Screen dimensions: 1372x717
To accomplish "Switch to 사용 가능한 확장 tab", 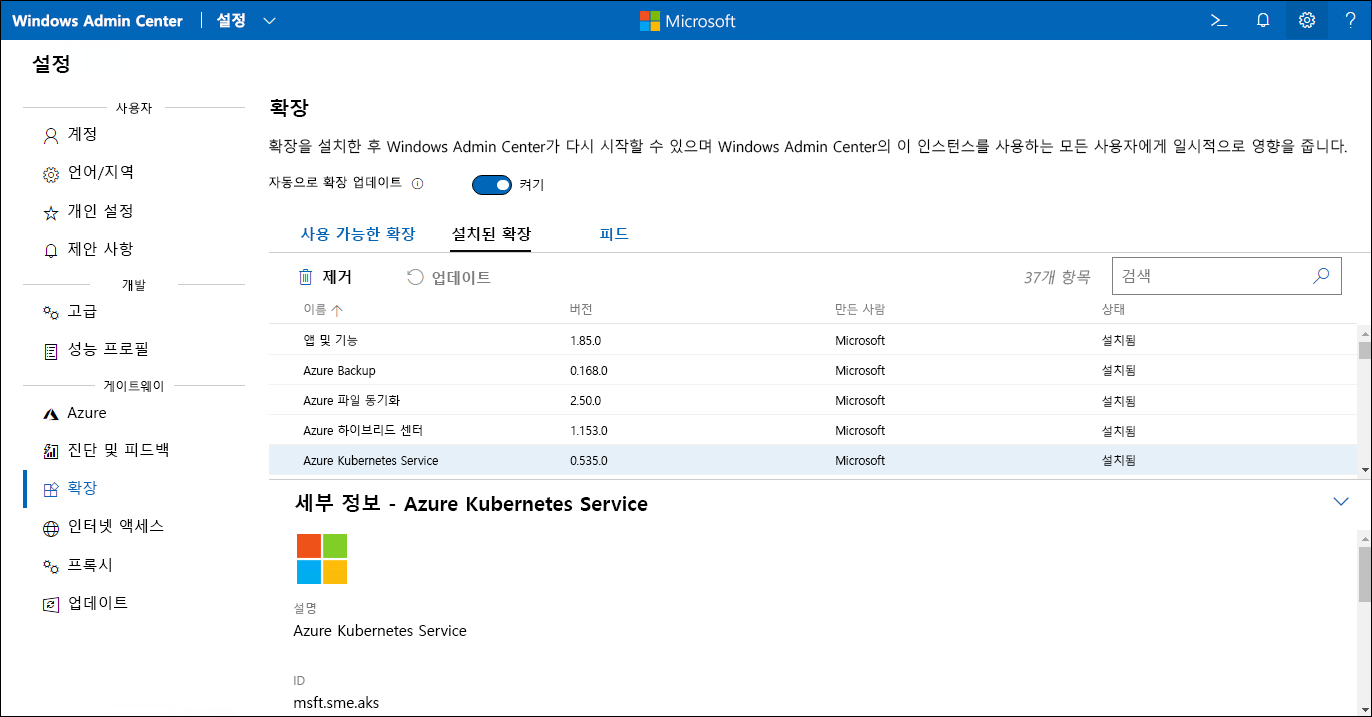I will point(358,234).
